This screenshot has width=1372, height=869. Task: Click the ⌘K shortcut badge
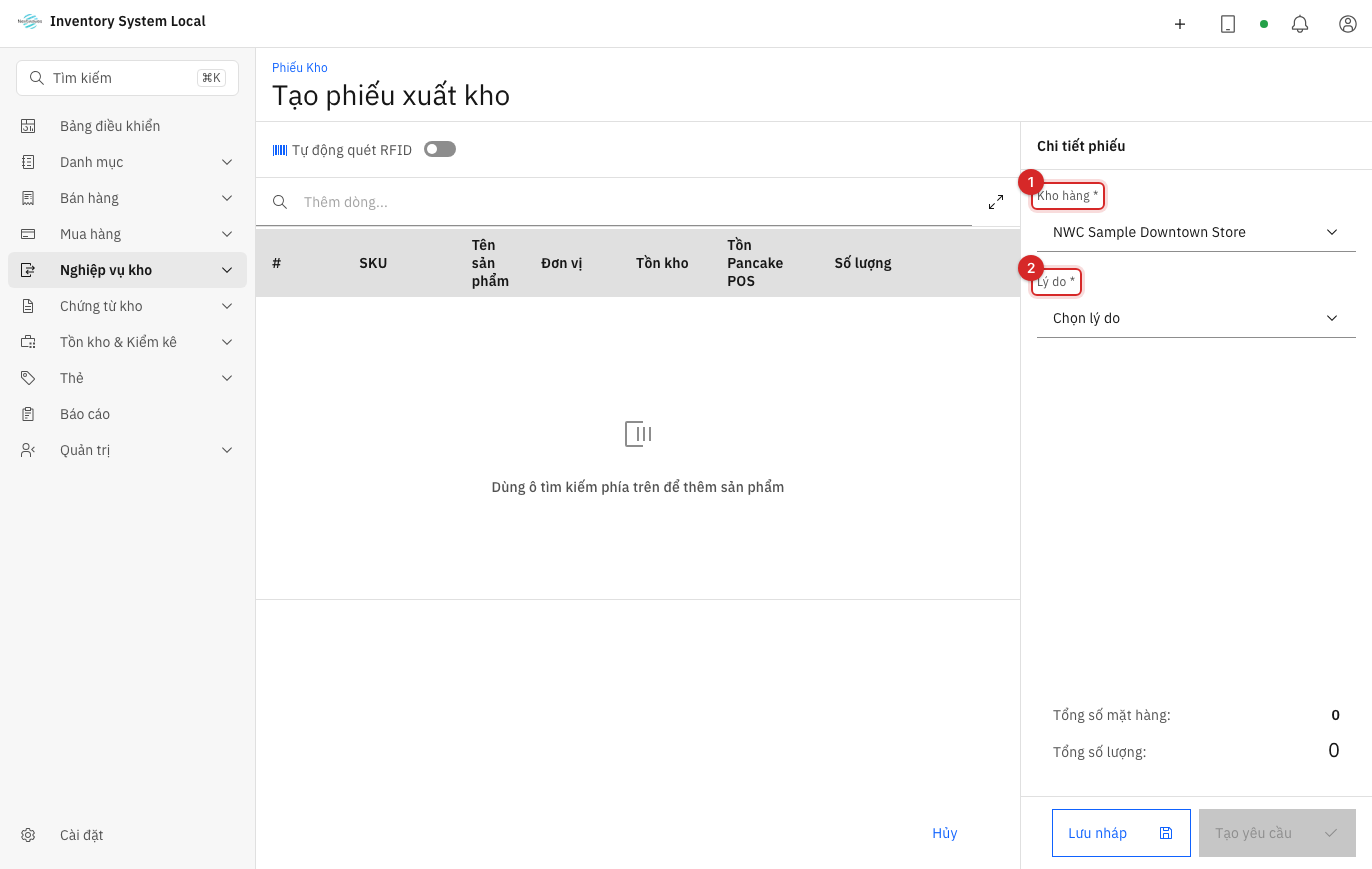click(x=211, y=78)
